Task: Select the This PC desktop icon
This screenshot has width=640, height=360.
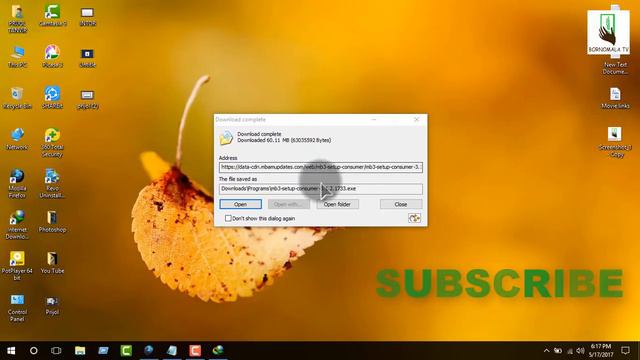Action: coord(17,57)
